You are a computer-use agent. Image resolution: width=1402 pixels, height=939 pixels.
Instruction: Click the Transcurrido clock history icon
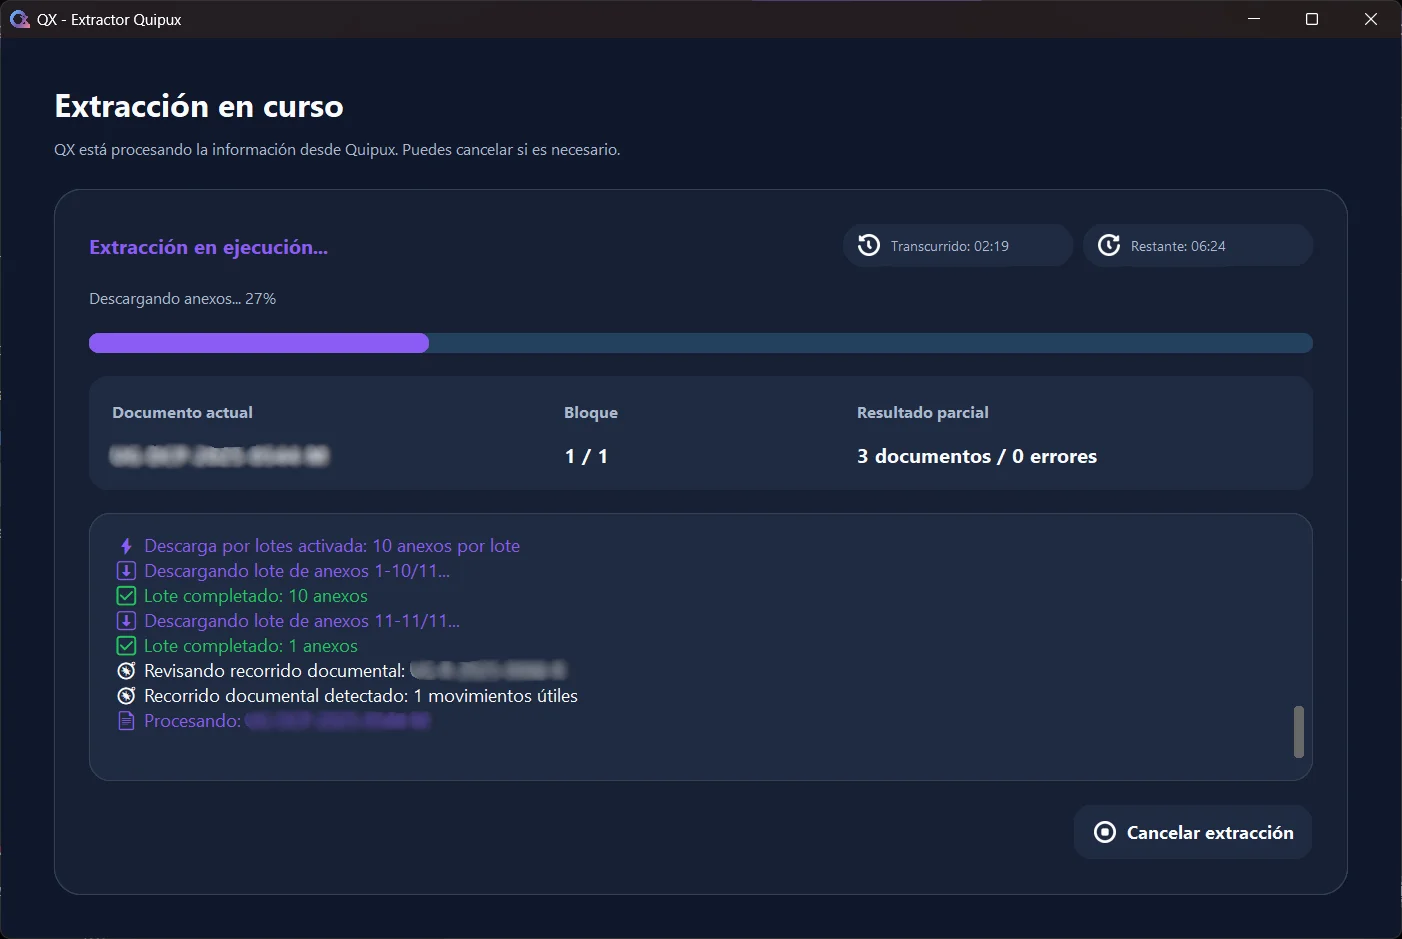click(869, 245)
